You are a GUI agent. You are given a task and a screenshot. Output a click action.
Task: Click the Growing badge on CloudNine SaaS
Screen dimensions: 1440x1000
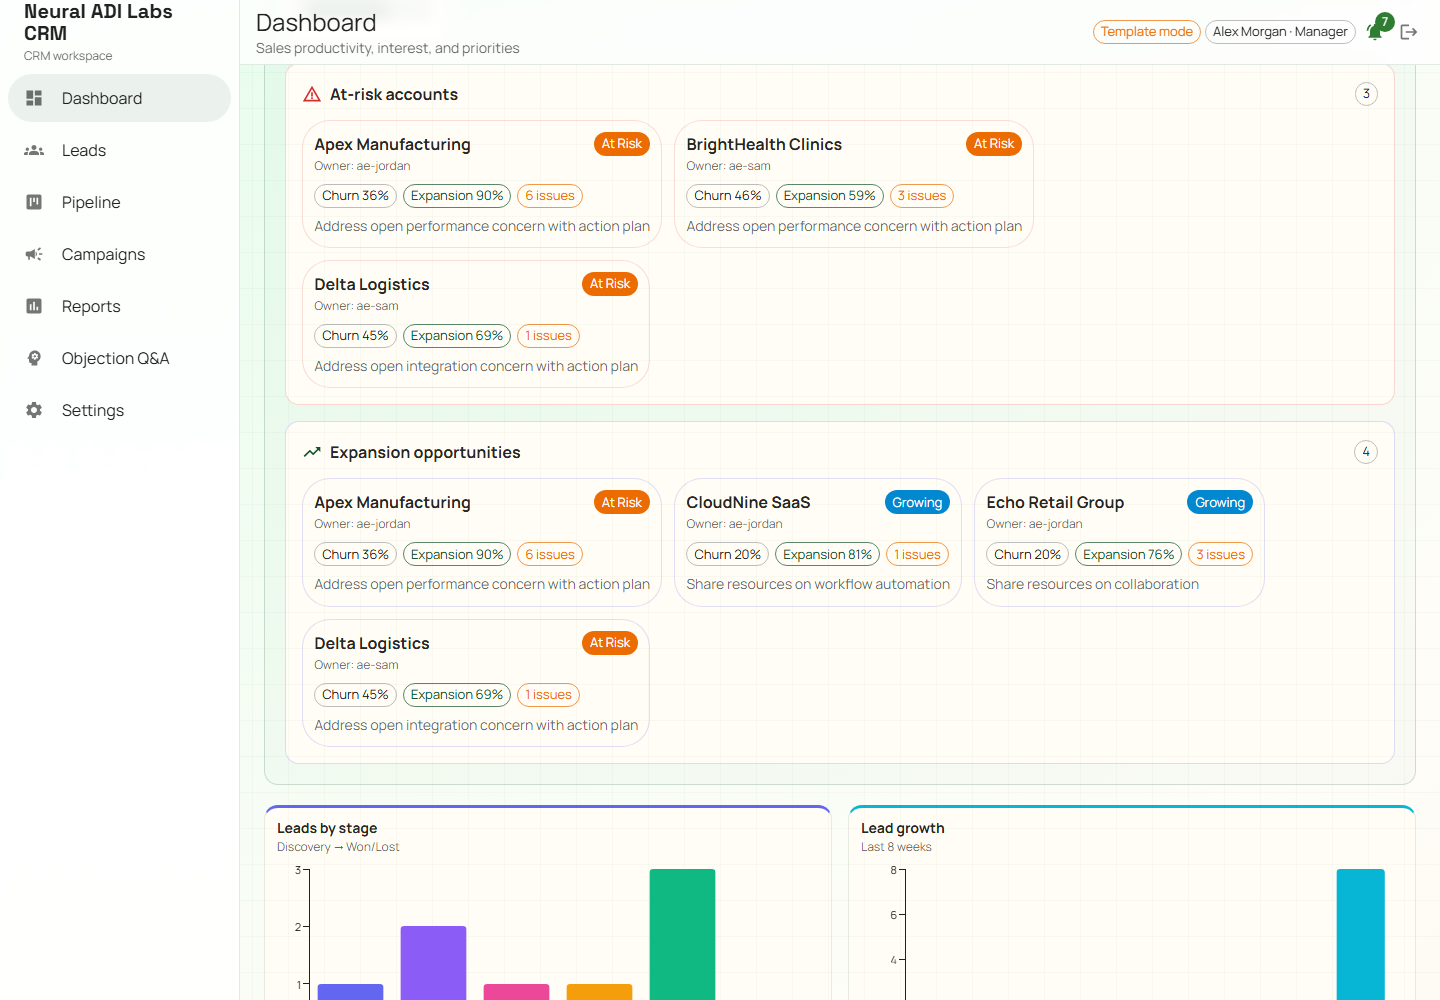(917, 502)
